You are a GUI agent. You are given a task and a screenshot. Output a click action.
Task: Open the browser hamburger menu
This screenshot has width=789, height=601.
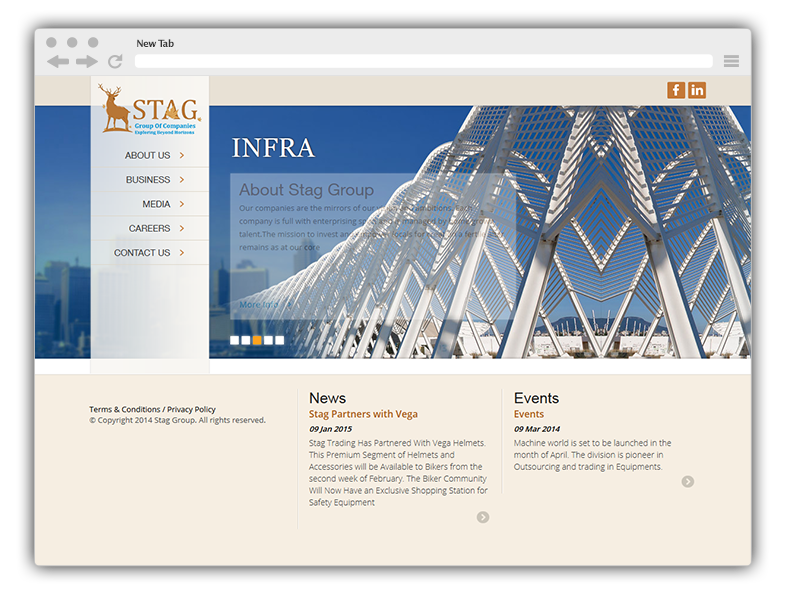tap(731, 61)
